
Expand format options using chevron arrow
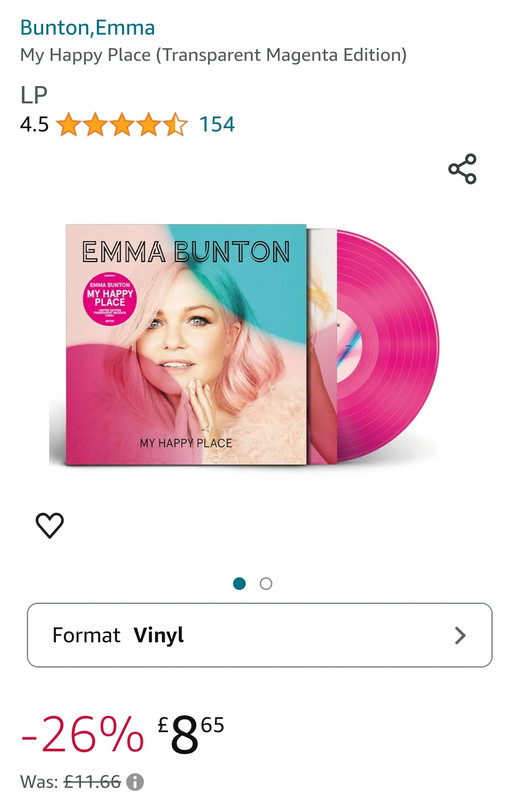pyautogui.click(x=460, y=636)
